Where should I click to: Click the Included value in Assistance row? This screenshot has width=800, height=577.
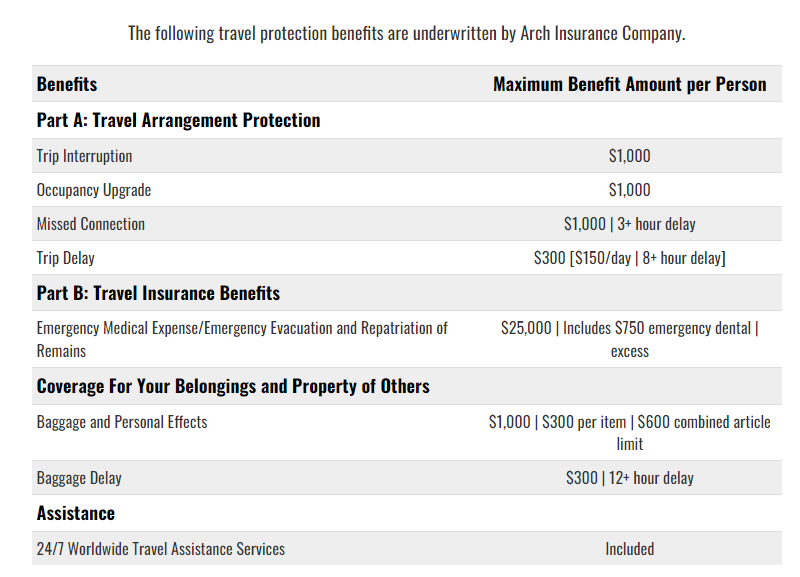point(630,549)
